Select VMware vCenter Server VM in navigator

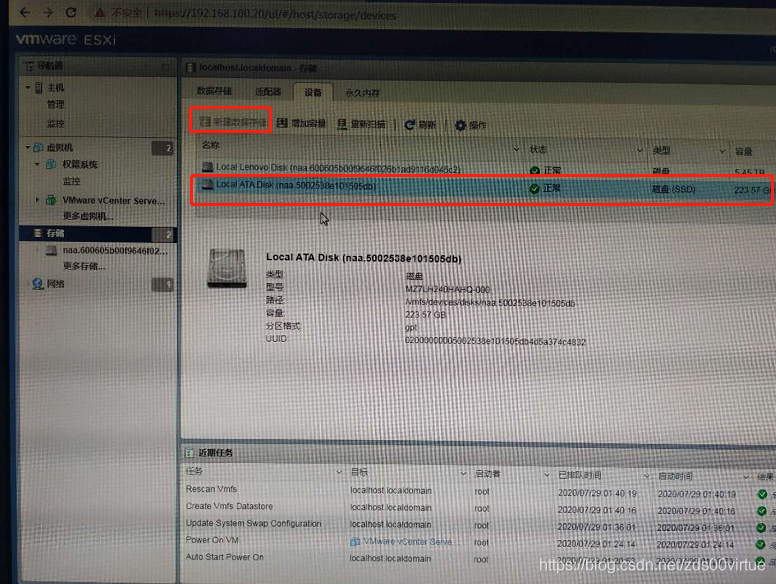coord(113,200)
